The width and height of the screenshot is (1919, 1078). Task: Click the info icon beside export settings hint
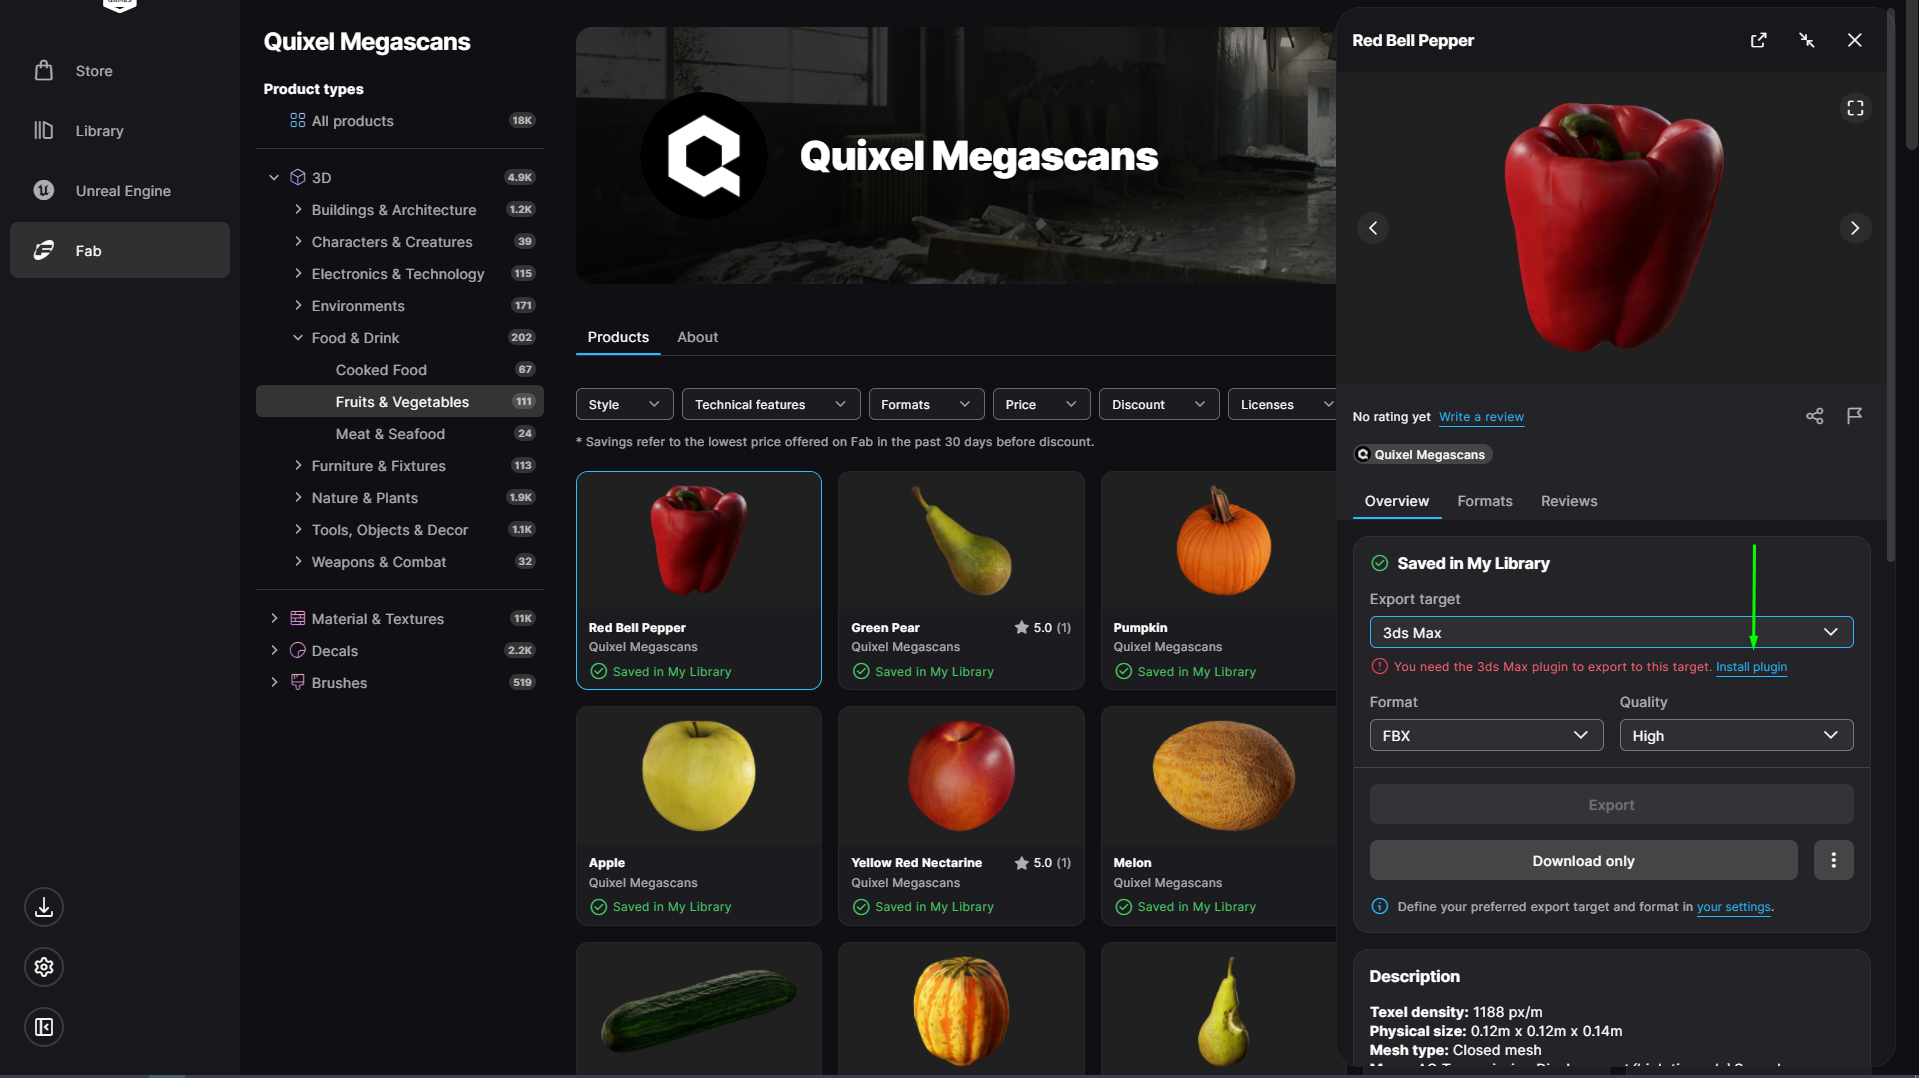click(x=1380, y=907)
